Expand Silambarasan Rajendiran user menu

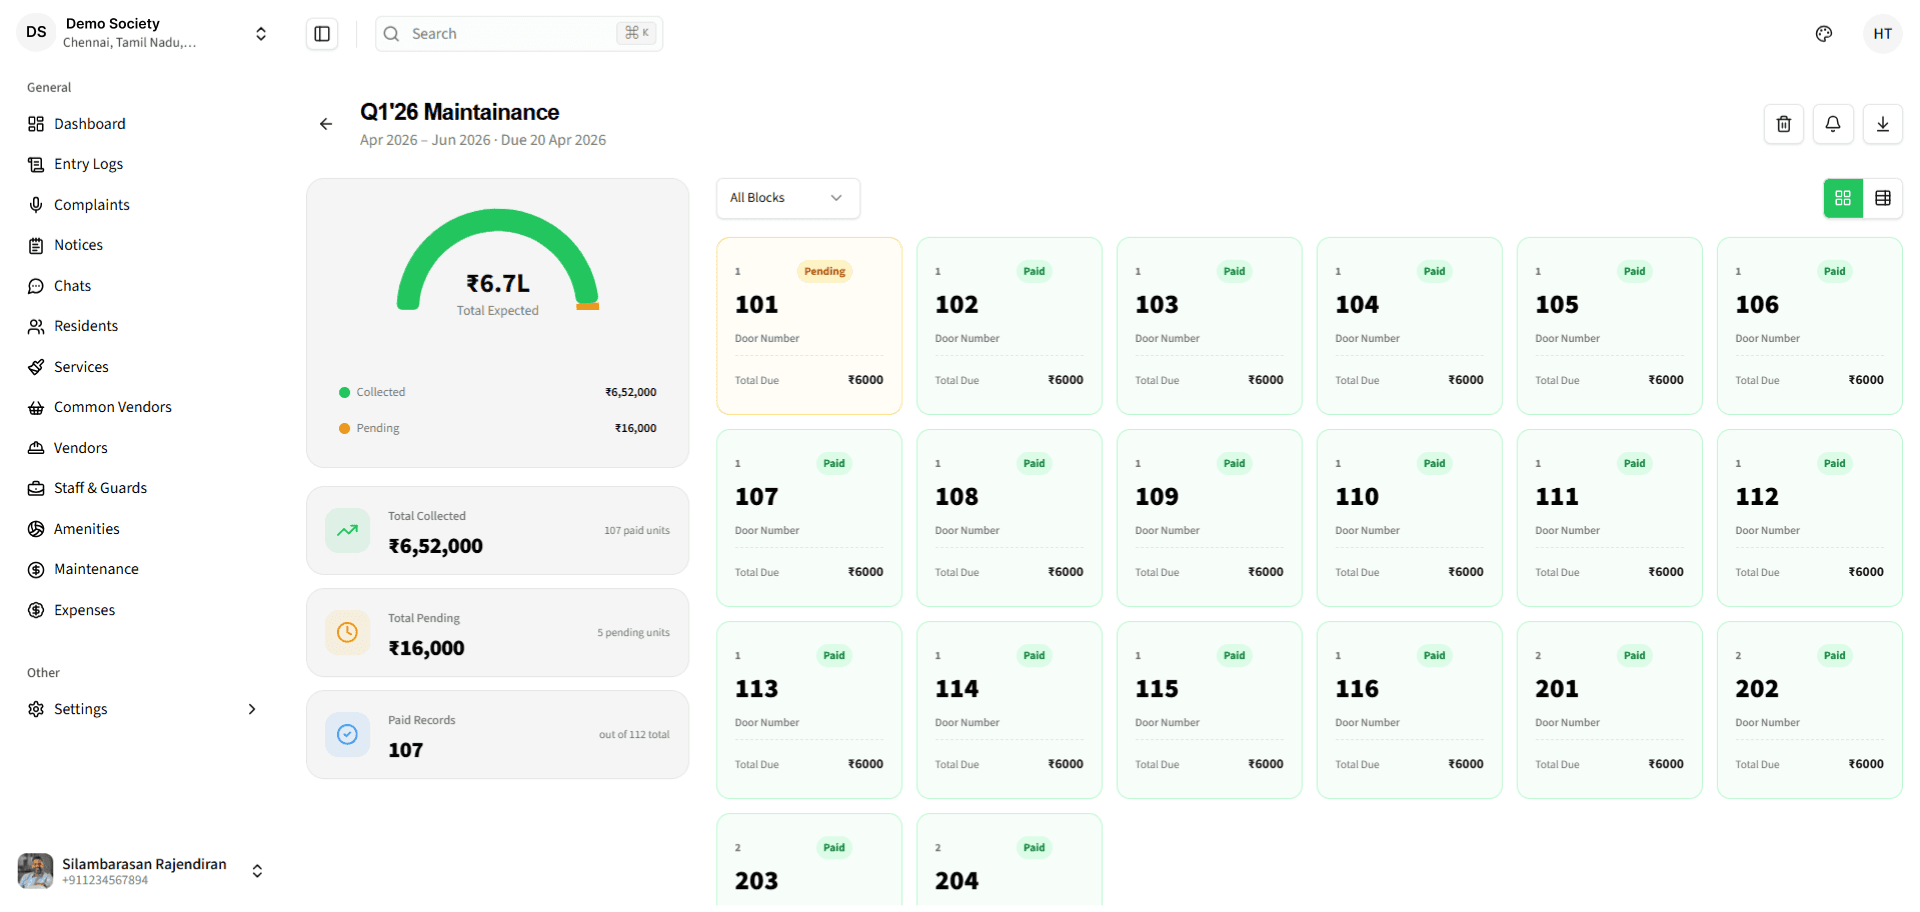click(257, 871)
